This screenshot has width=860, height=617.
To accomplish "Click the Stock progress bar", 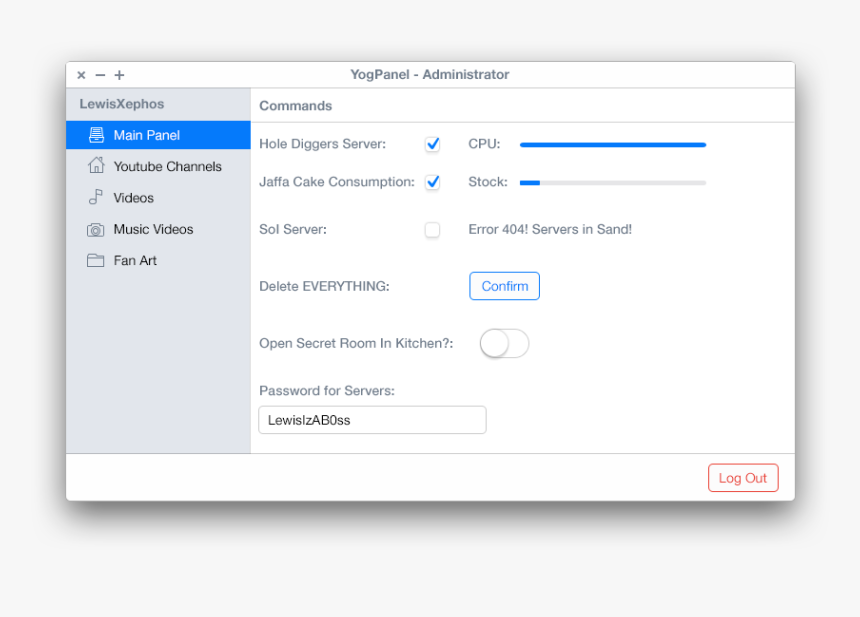I will (612, 182).
